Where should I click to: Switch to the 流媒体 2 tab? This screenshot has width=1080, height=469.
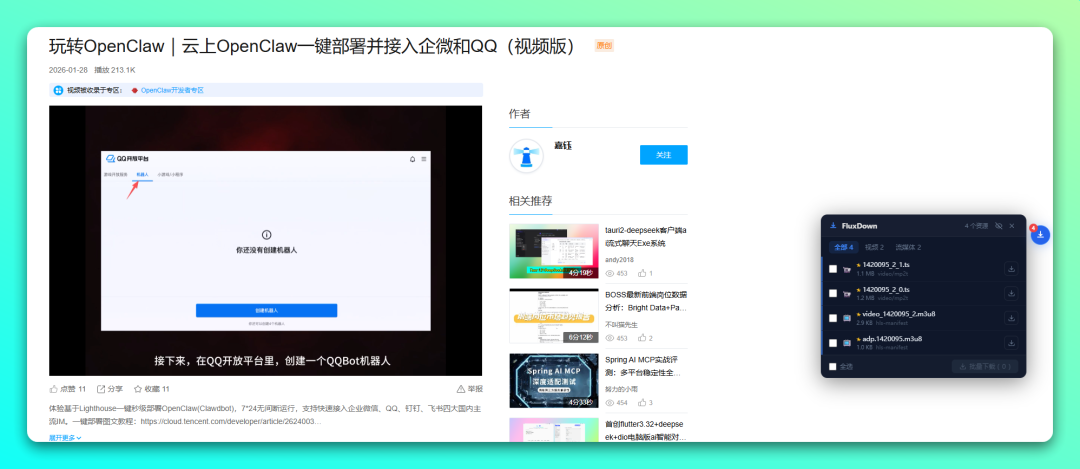point(908,247)
